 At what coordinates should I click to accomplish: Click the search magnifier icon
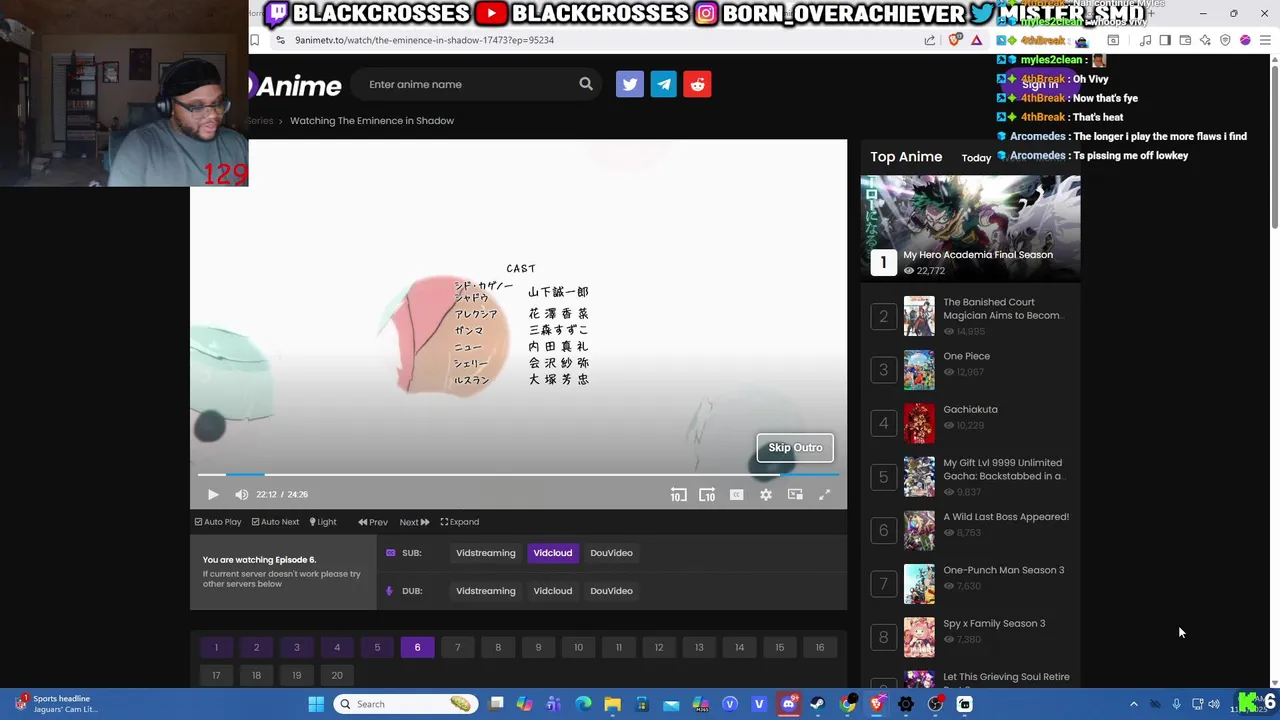click(586, 84)
